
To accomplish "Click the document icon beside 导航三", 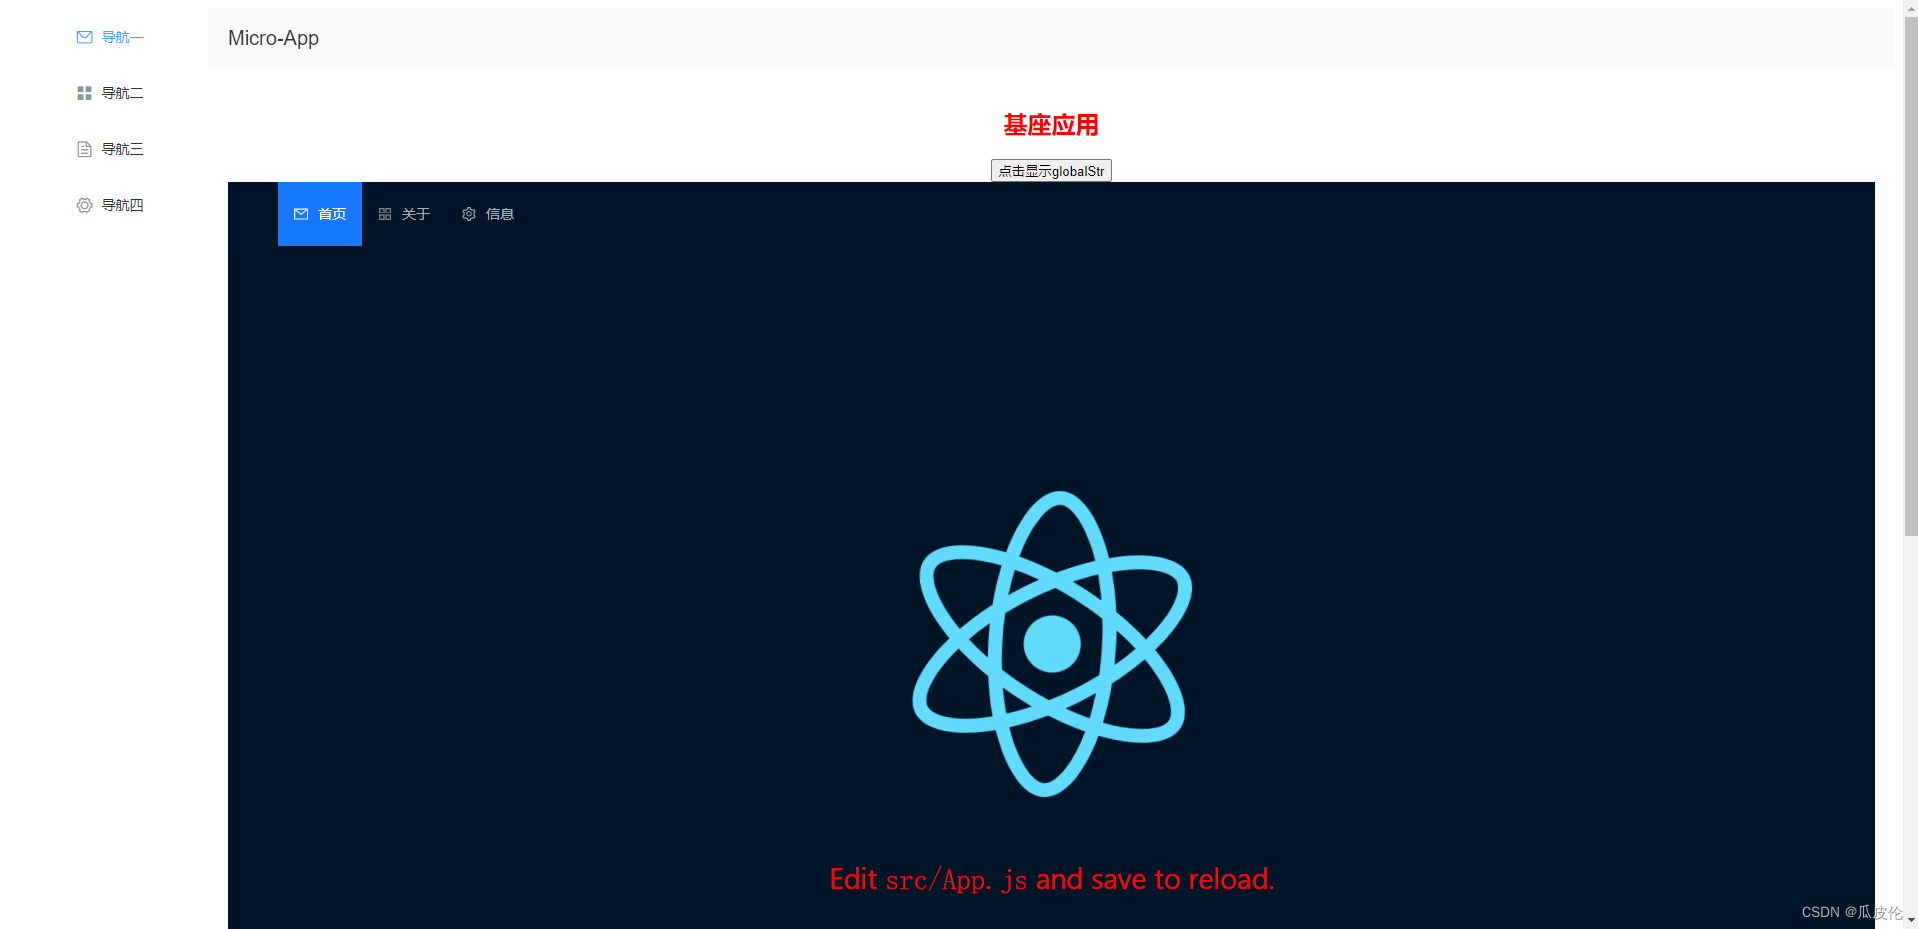I will [85, 149].
